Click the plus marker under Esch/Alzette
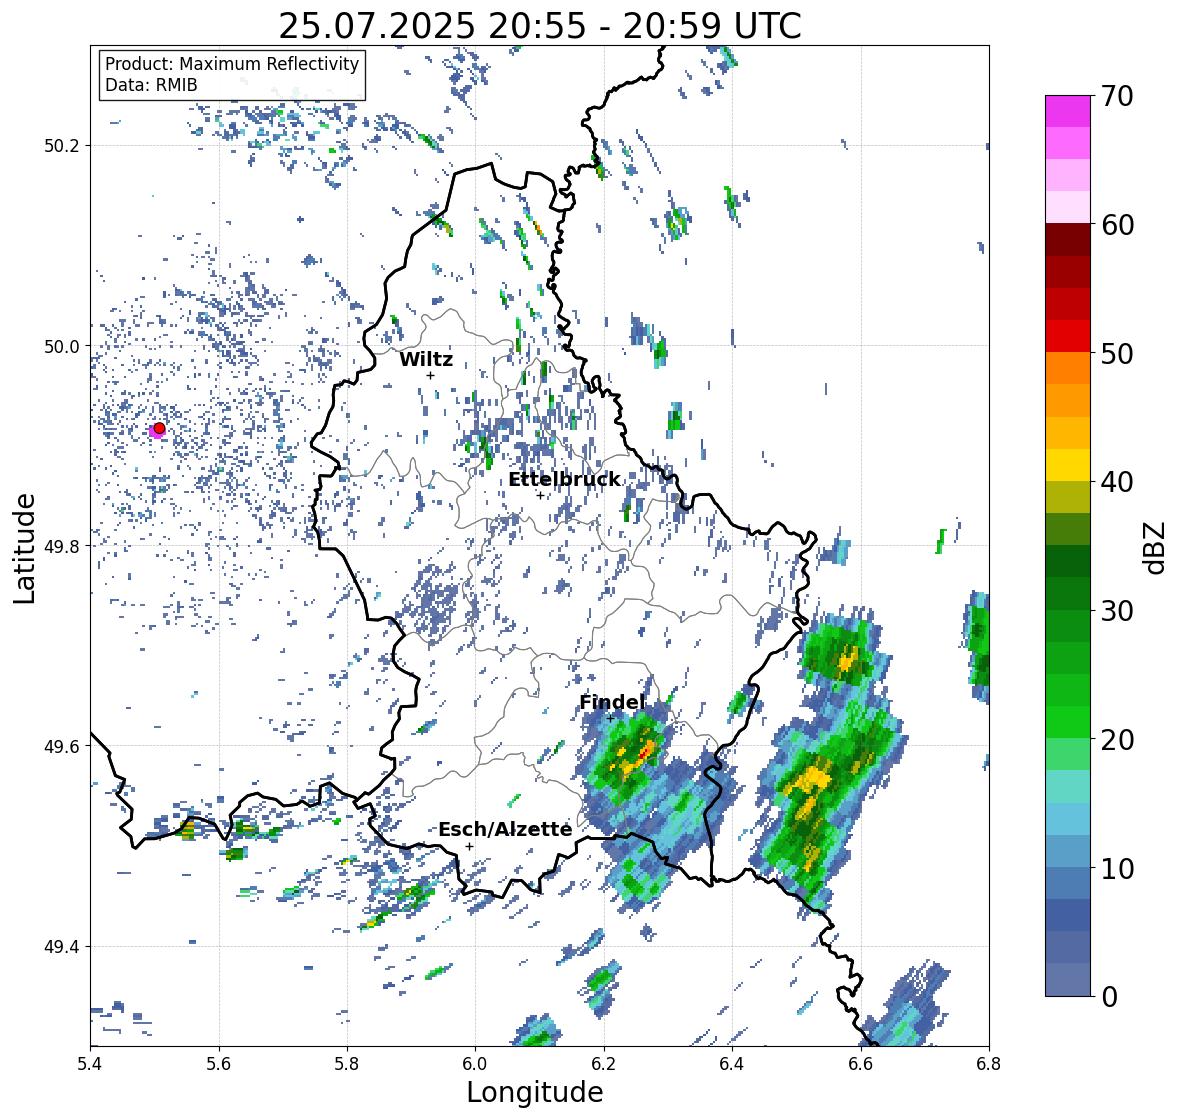The width and height of the screenshot is (1179, 1117). coord(469,846)
